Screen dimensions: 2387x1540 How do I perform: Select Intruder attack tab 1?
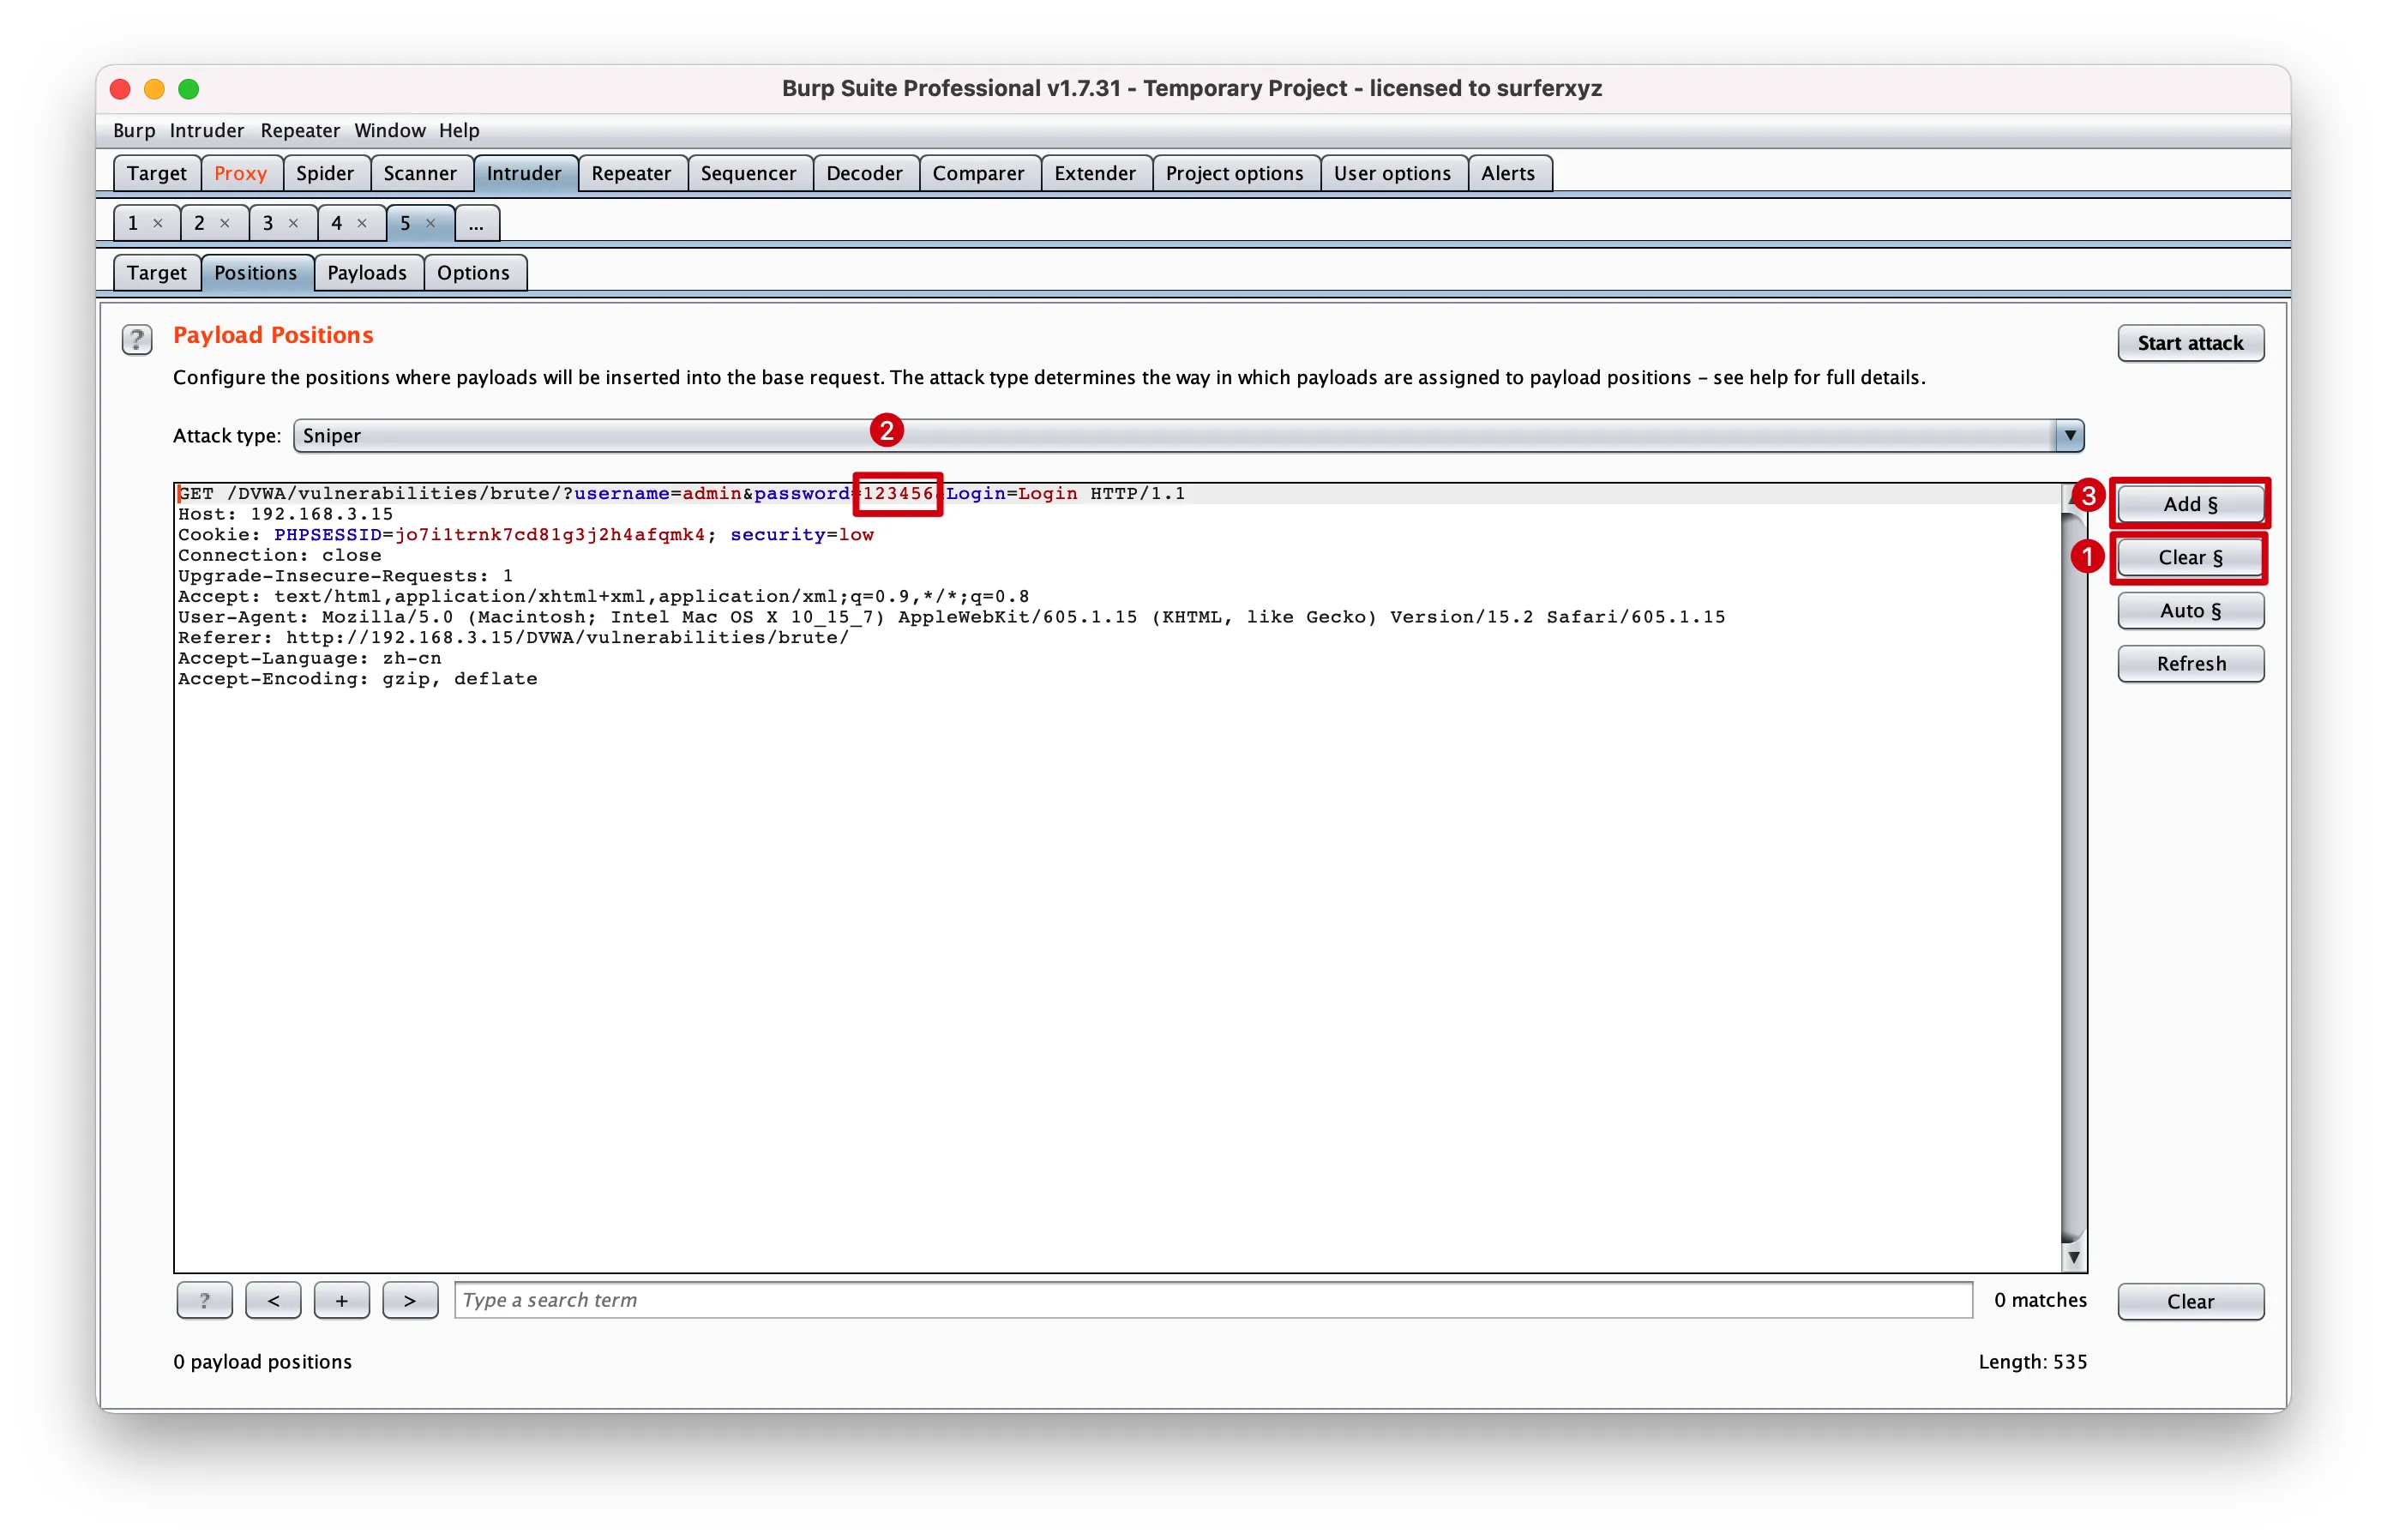pyautogui.click(x=134, y=224)
